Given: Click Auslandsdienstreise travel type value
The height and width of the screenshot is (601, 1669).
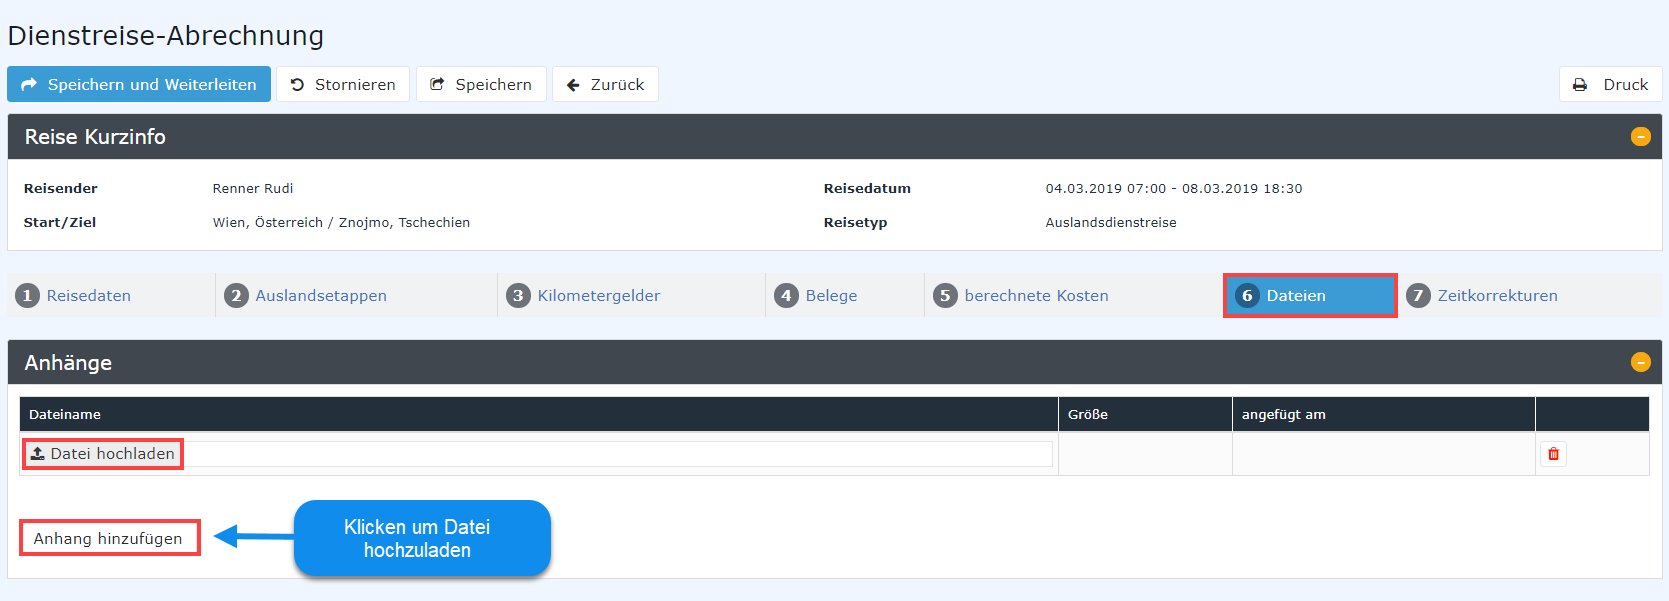Looking at the screenshot, I should (1111, 222).
